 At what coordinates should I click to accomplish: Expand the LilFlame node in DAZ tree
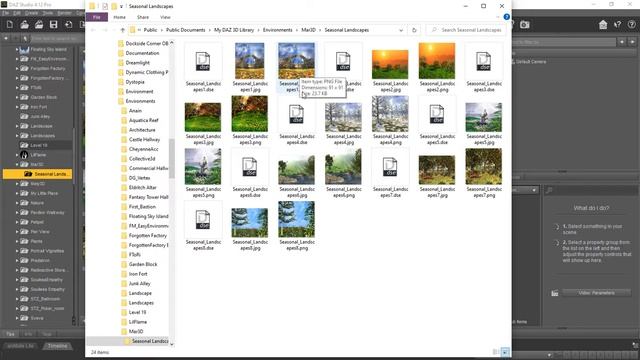17,155
